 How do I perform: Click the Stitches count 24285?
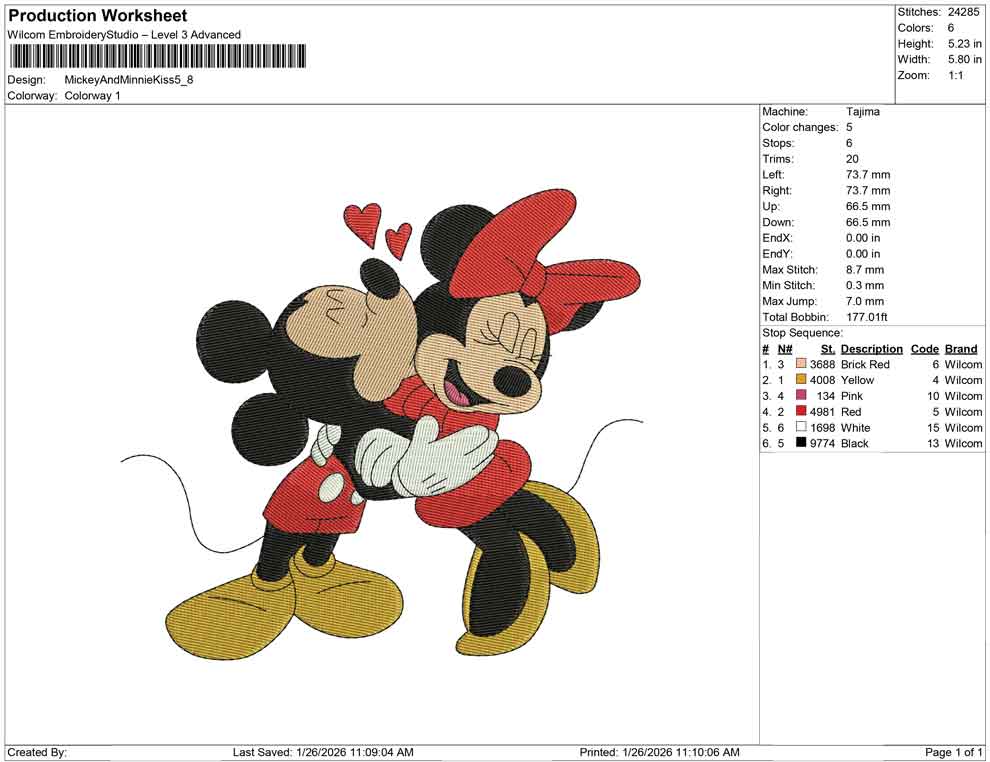962,12
